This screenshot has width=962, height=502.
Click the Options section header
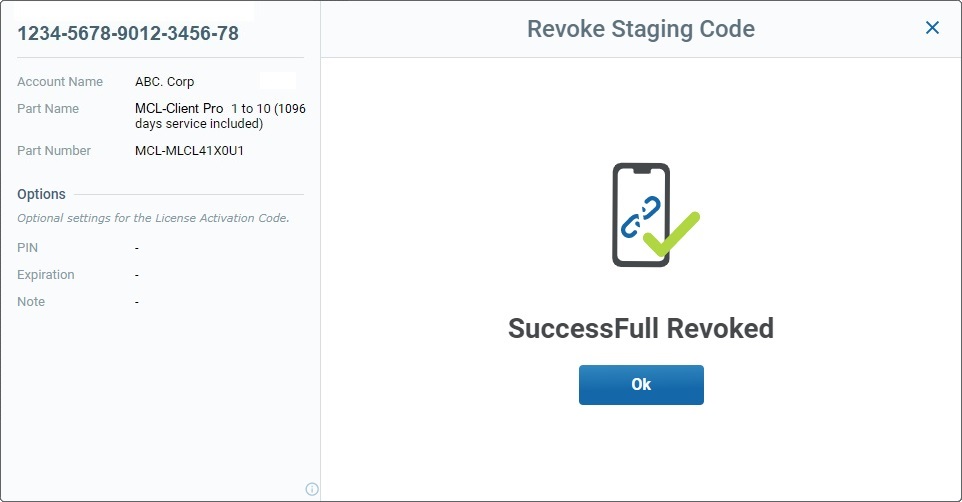coord(41,194)
